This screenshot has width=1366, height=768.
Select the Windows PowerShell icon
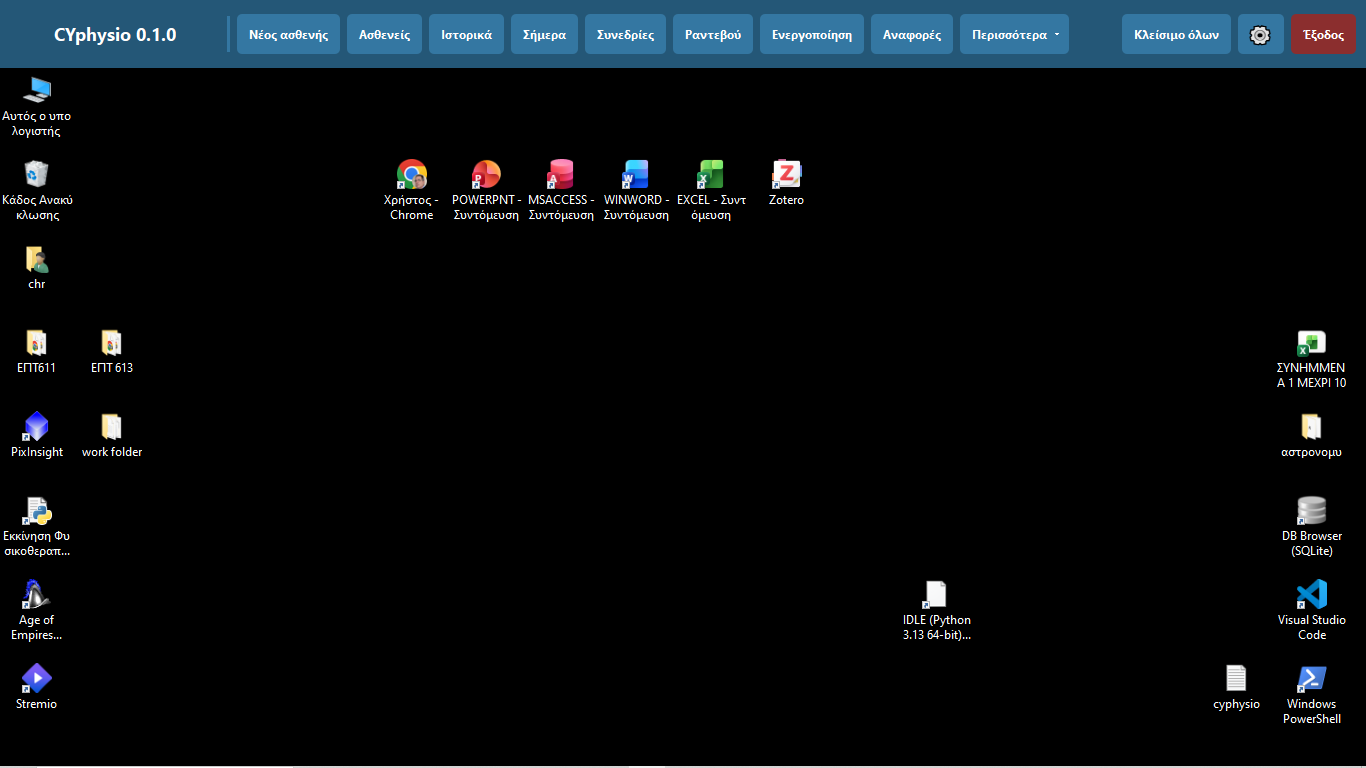pyautogui.click(x=1312, y=679)
